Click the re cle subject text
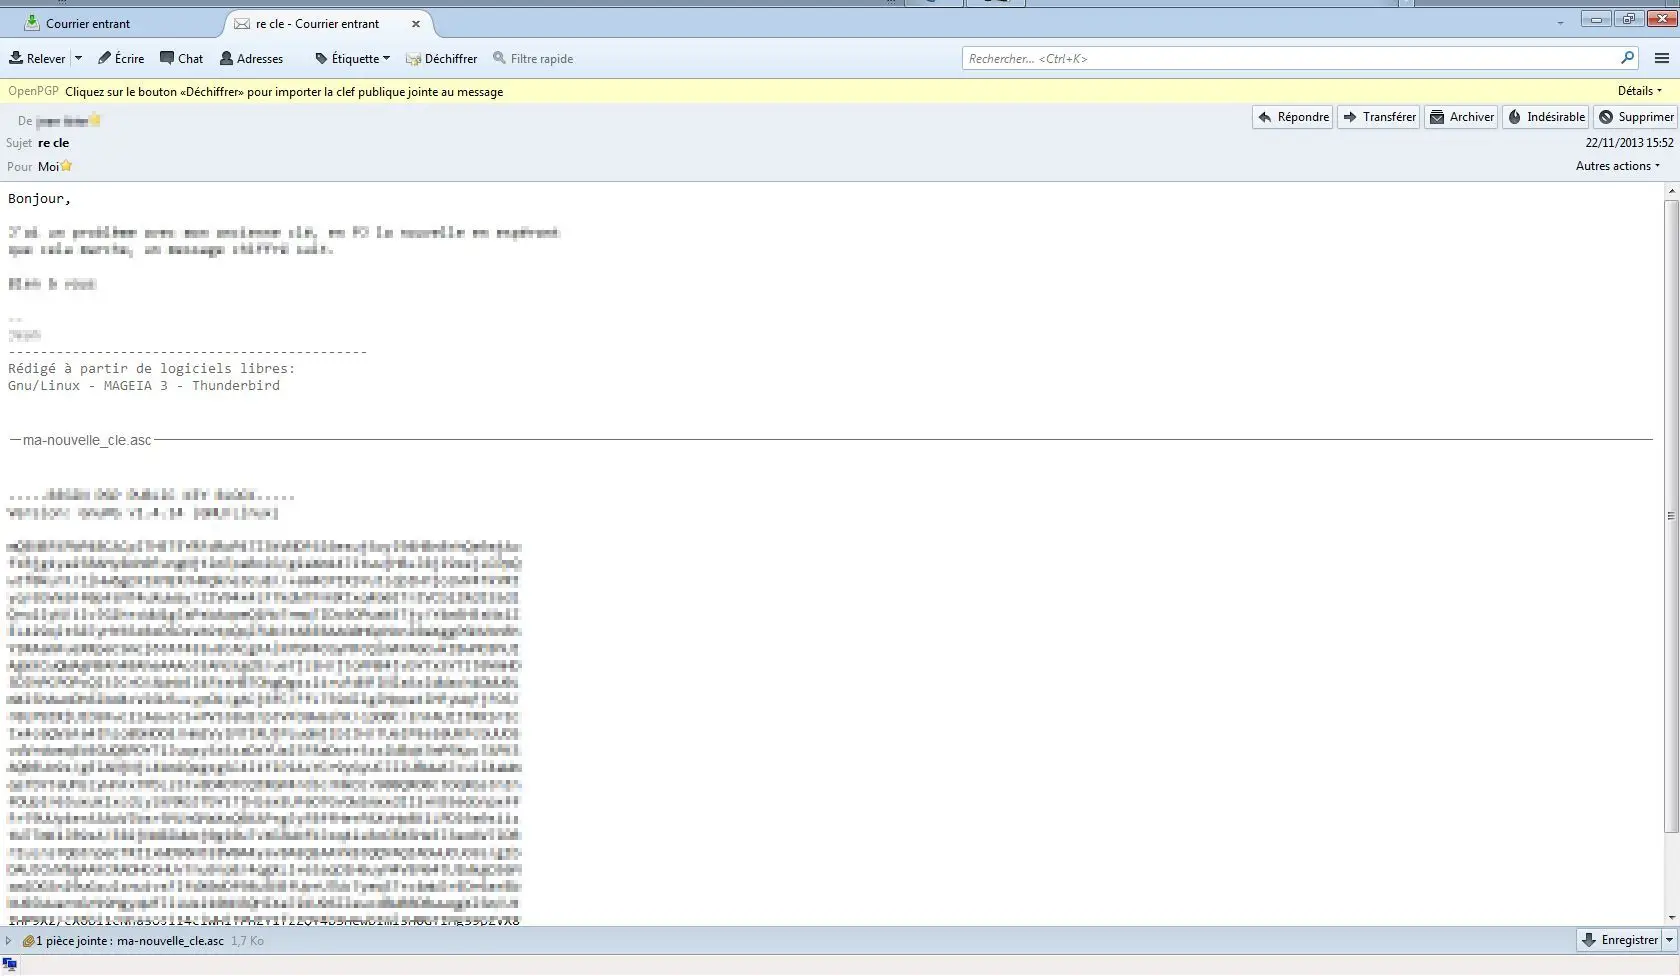Viewport: 1680px width, 976px height. tap(53, 143)
